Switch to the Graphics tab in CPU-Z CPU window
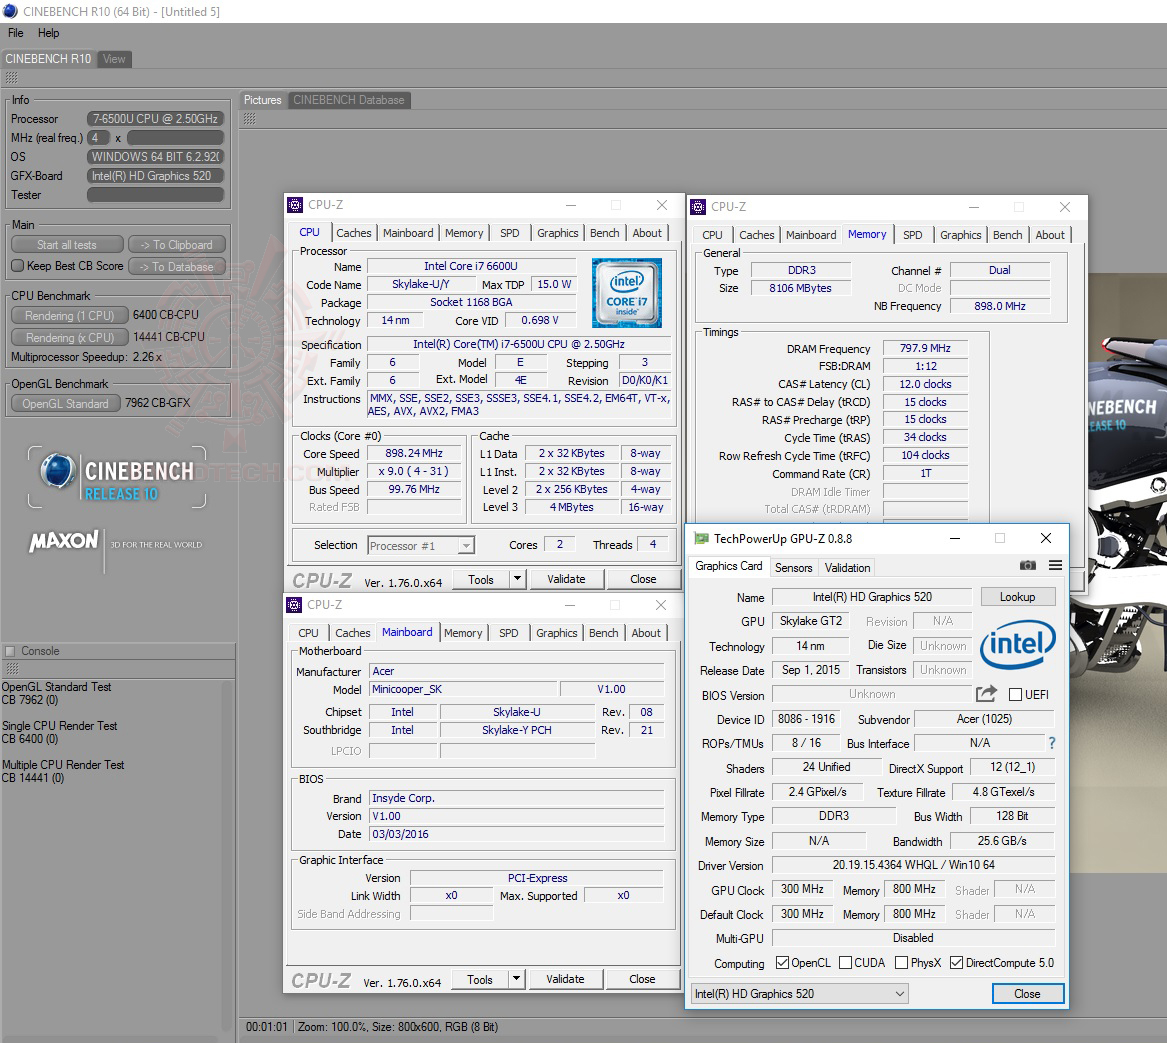The height and width of the screenshot is (1043, 1167). 557,233
